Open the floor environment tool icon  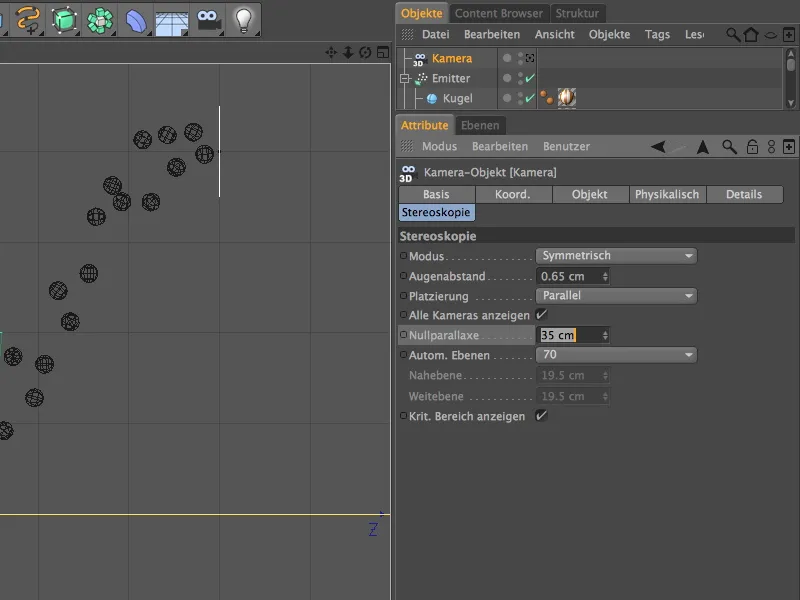click(172, 24)
